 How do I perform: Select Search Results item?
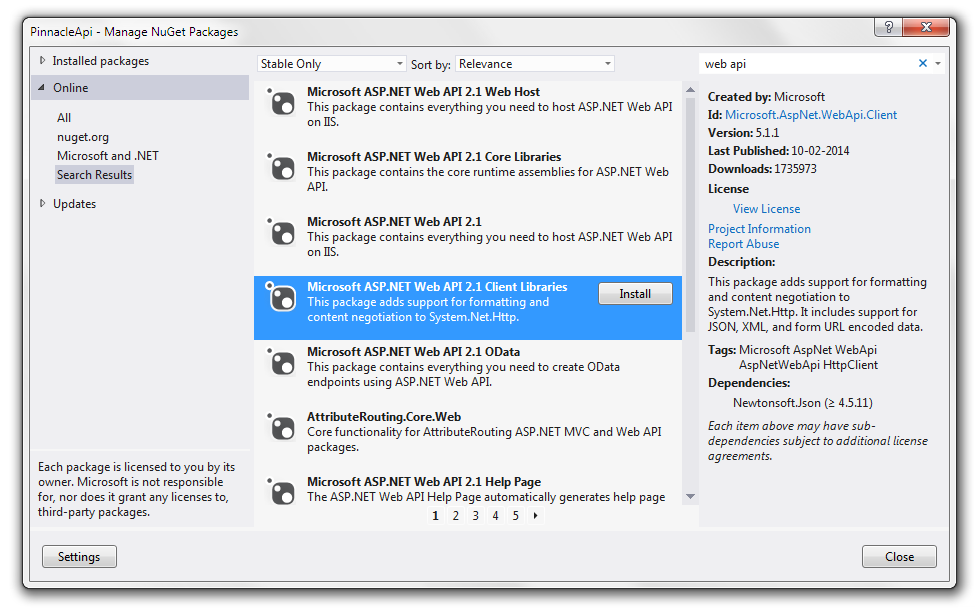[x=95, y=175]
